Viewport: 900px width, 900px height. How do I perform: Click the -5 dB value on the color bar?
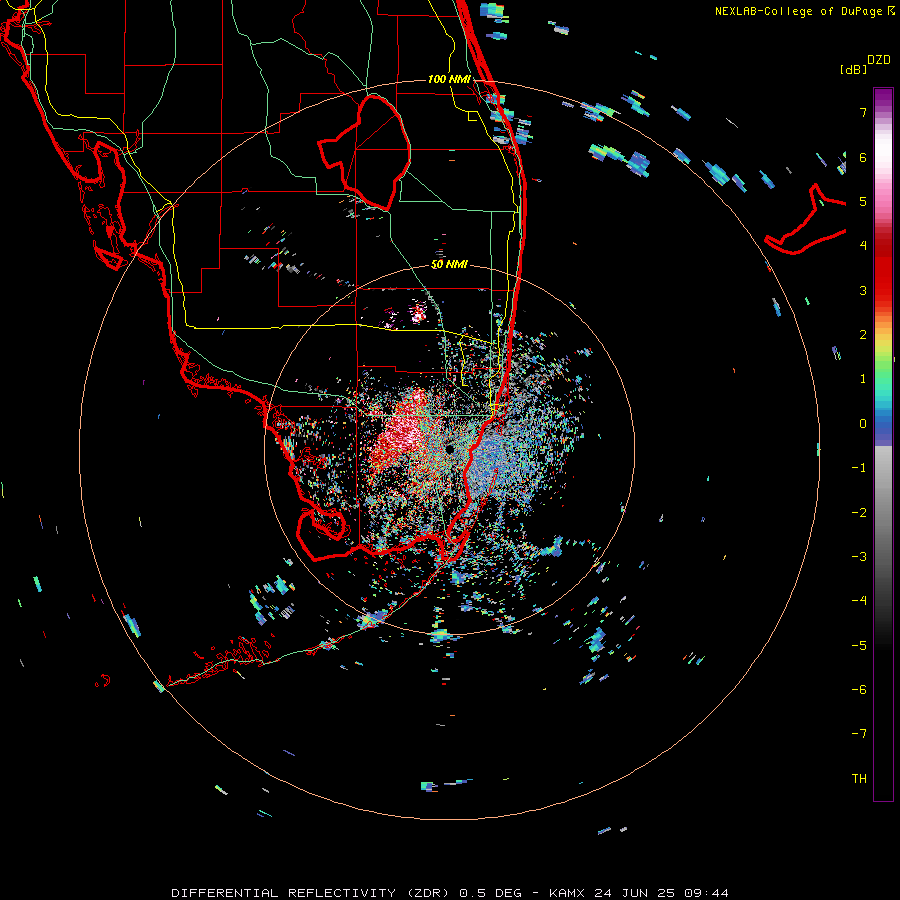click(859, 646)
